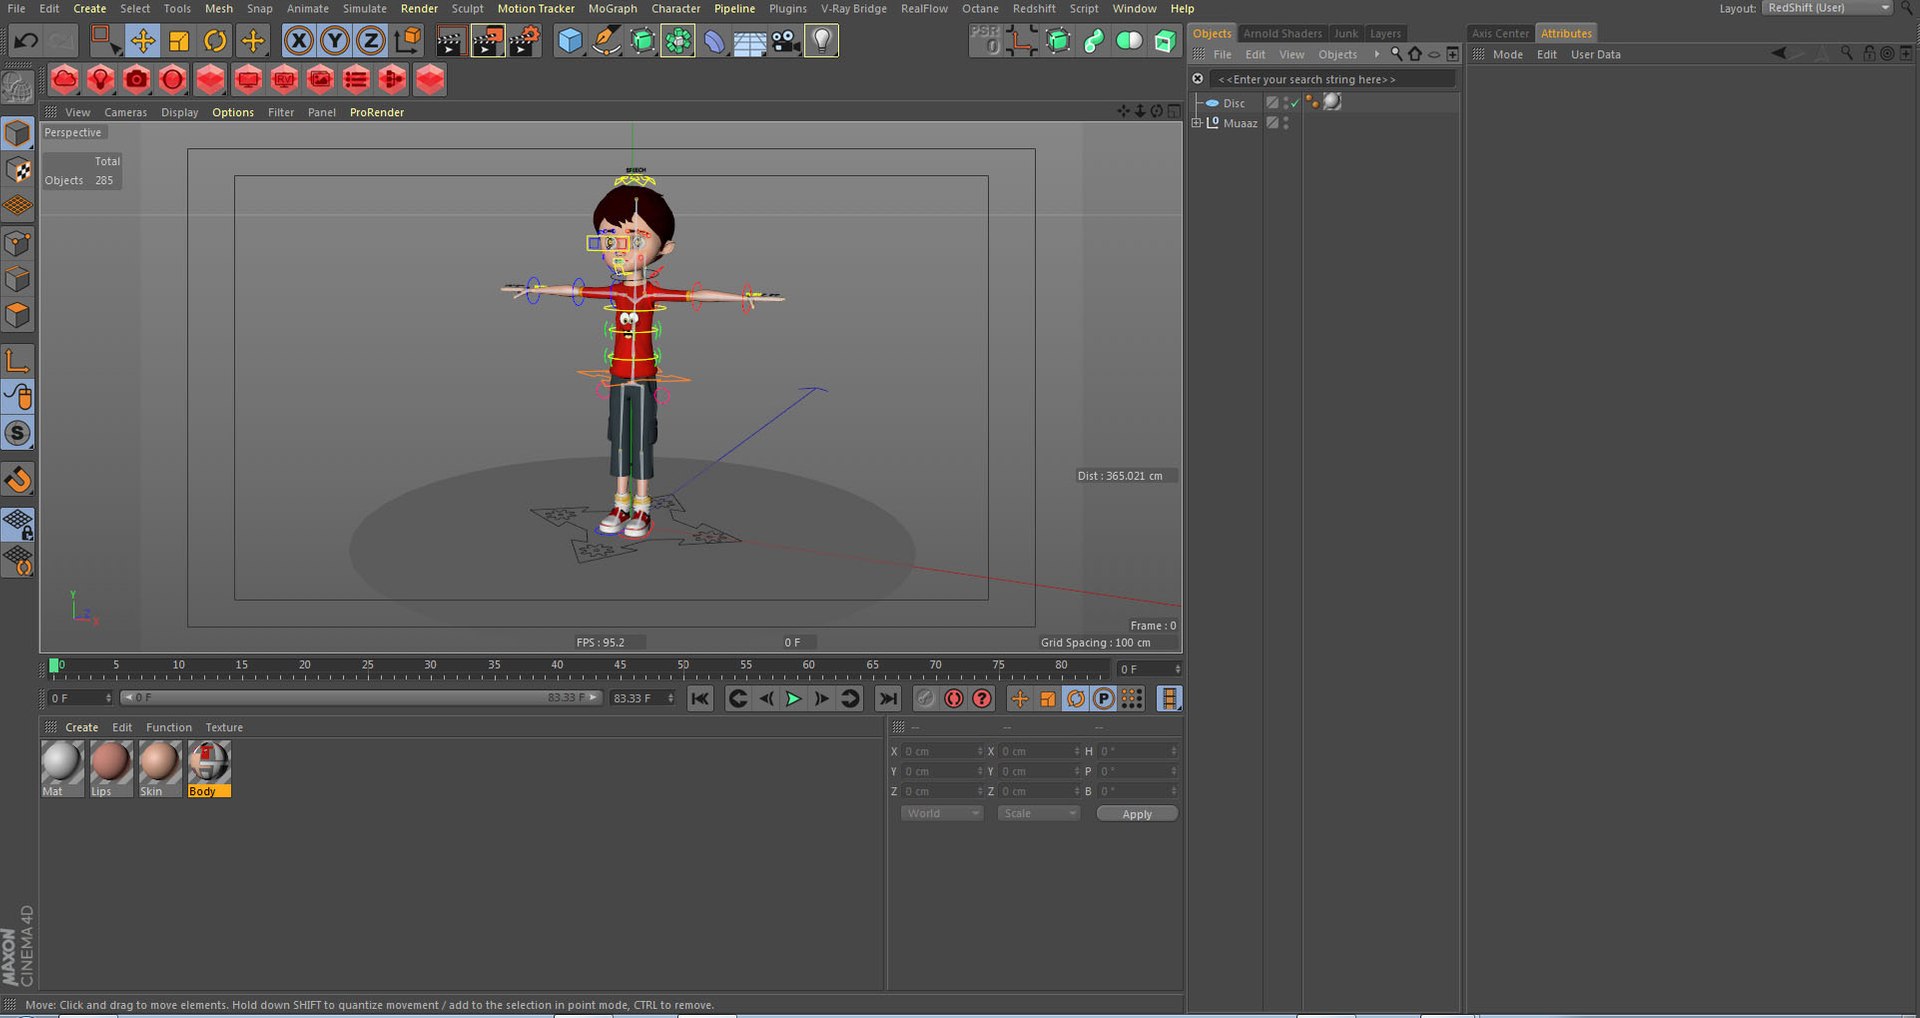1920x1018 pixels.
Task: Click the Redshift camera icon in red toolbar
Action: coord(136,79)
